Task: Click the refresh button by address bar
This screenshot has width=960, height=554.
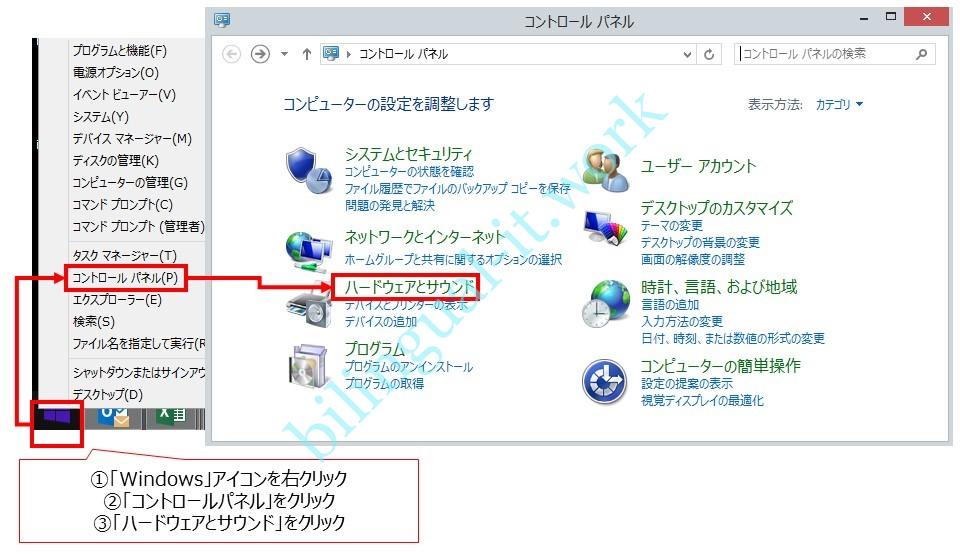Action: point(710,54)
